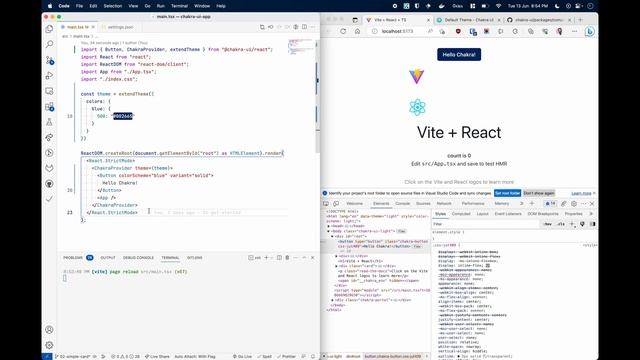
Task: Open VS Code Manage gear icon
Action: [49, 345]
